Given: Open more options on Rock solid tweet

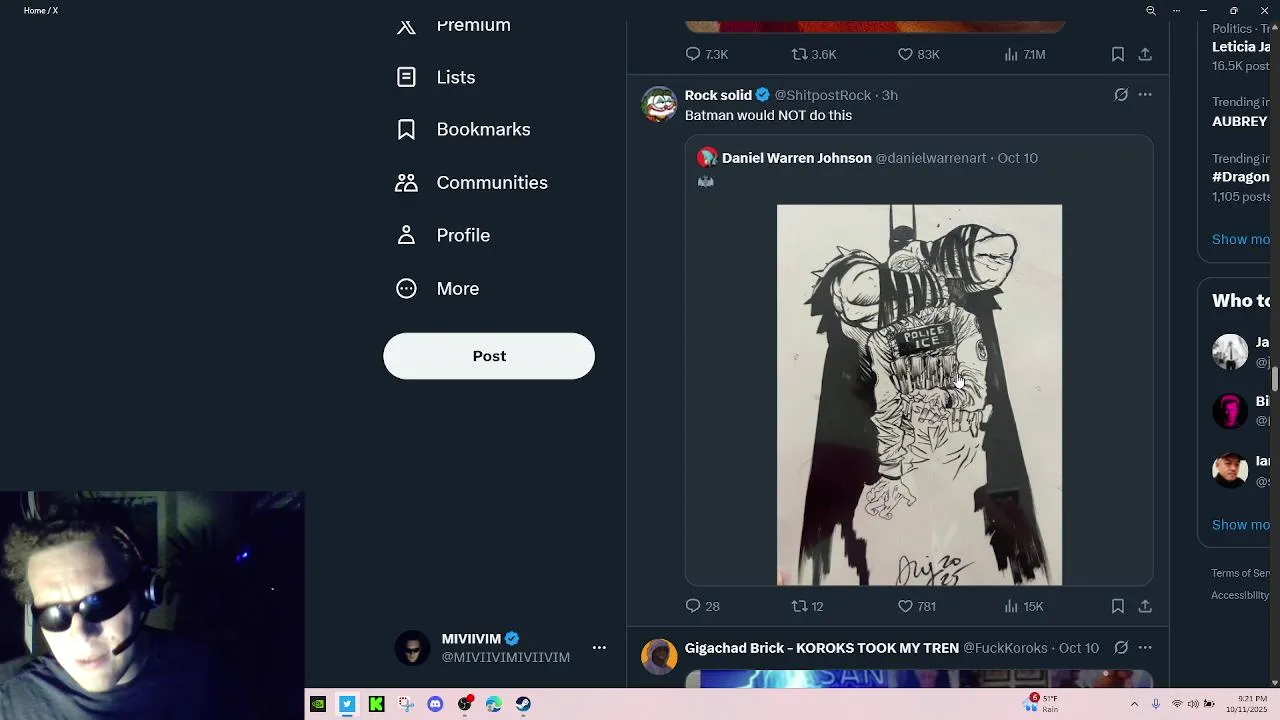Looking at the screenshot, I should pyautogui.click(x=1145, y=95).
